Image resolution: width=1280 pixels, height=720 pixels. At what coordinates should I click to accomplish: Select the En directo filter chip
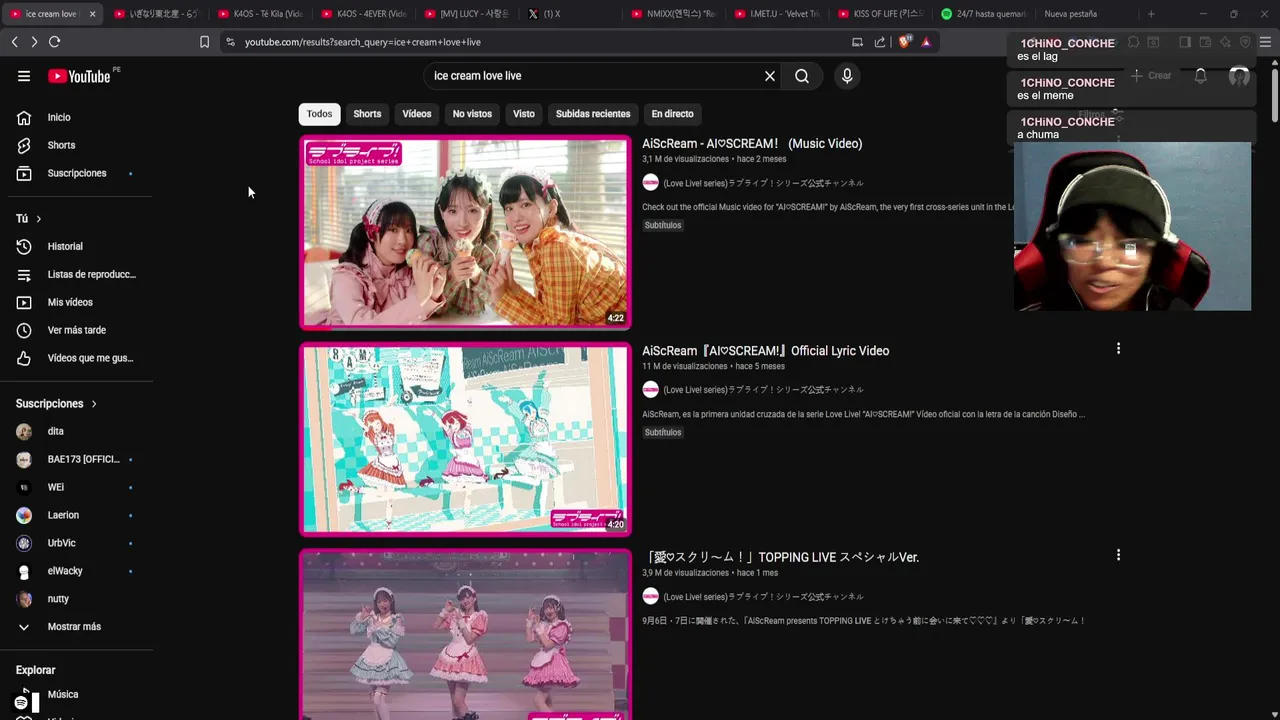coord(672,114)
